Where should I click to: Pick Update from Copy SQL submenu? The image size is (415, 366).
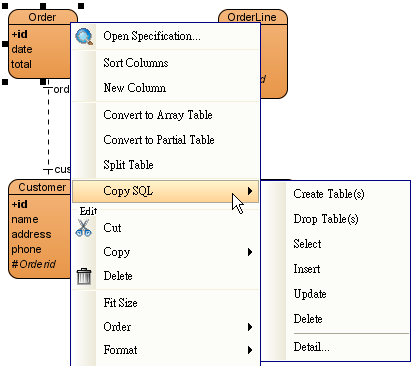pos(336,294)
